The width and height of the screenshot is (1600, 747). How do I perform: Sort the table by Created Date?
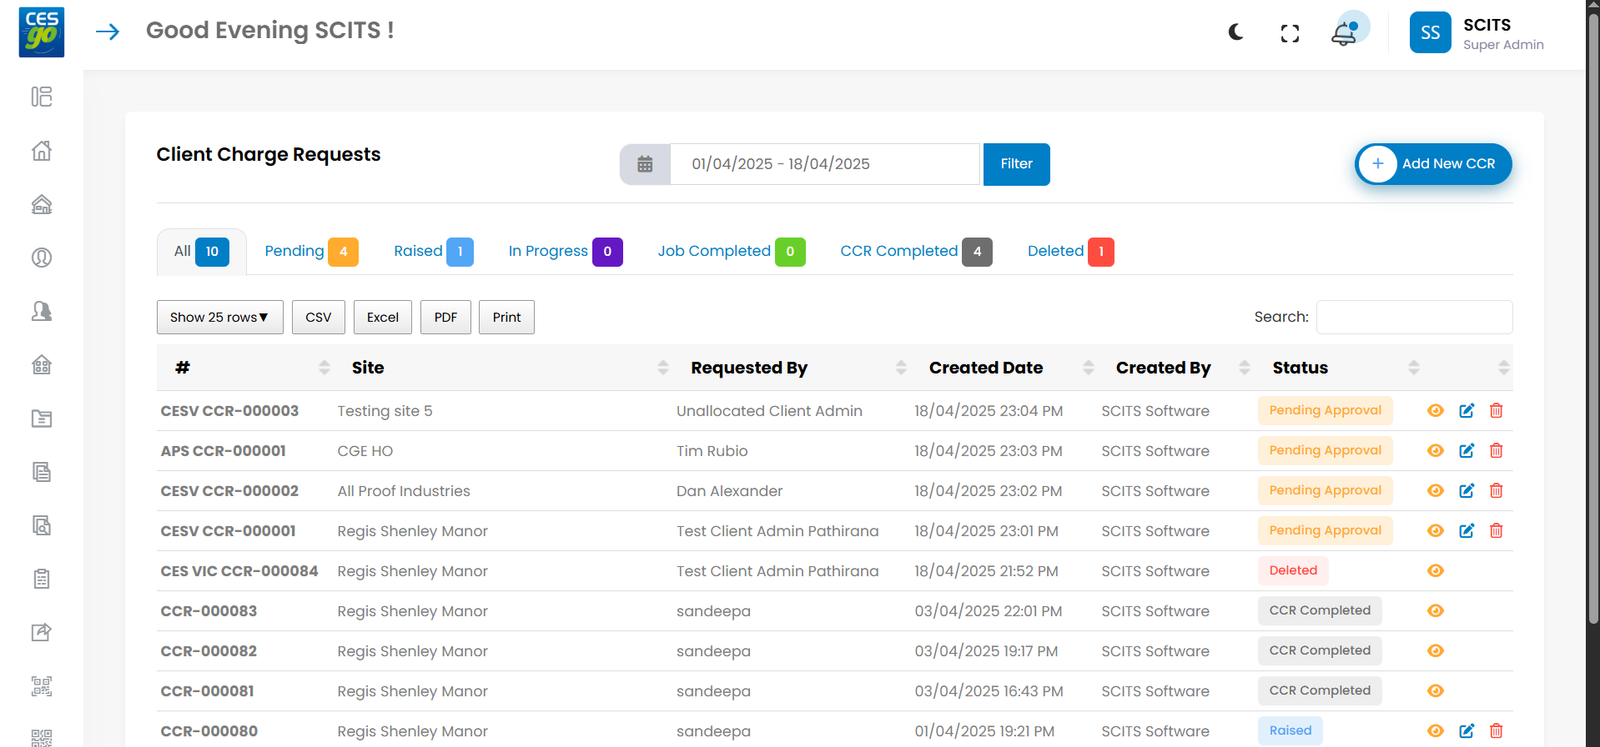coord(985,368)
